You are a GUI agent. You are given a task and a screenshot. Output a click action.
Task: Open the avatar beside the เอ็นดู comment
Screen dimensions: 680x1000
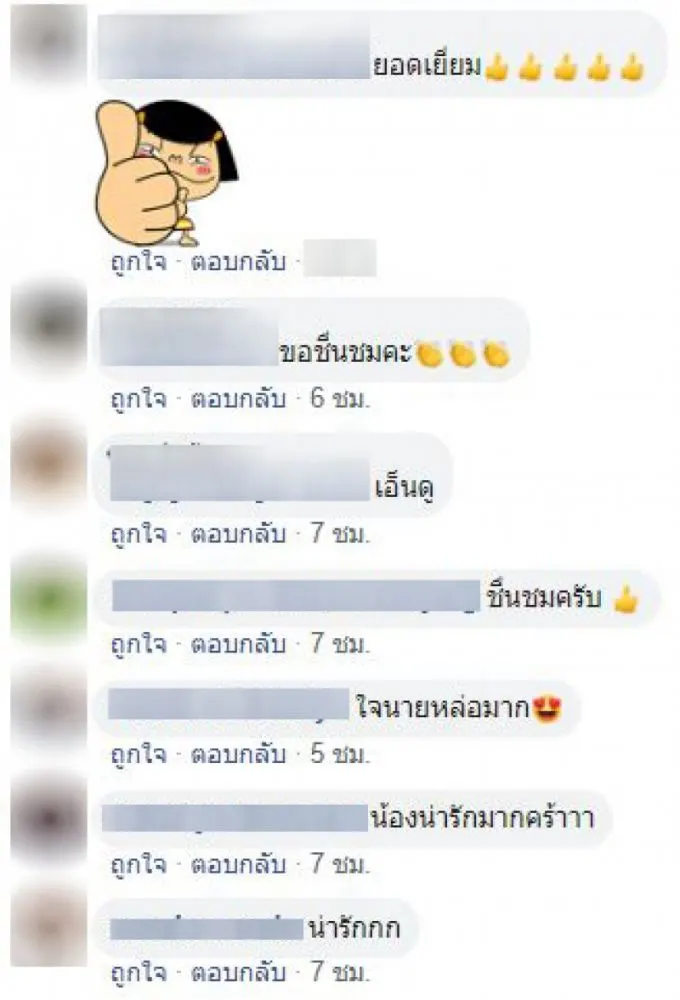[x=48, y=462]
